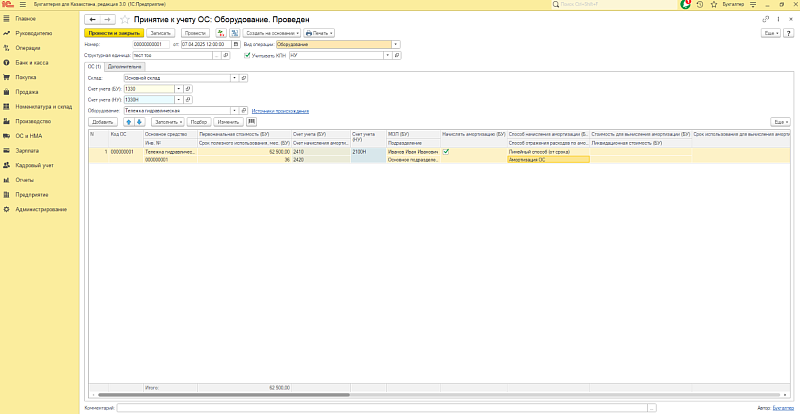Switch to the Дополнительно tab
The height and width of the screenshot is (414, 800).
click(x=123, y=66)
